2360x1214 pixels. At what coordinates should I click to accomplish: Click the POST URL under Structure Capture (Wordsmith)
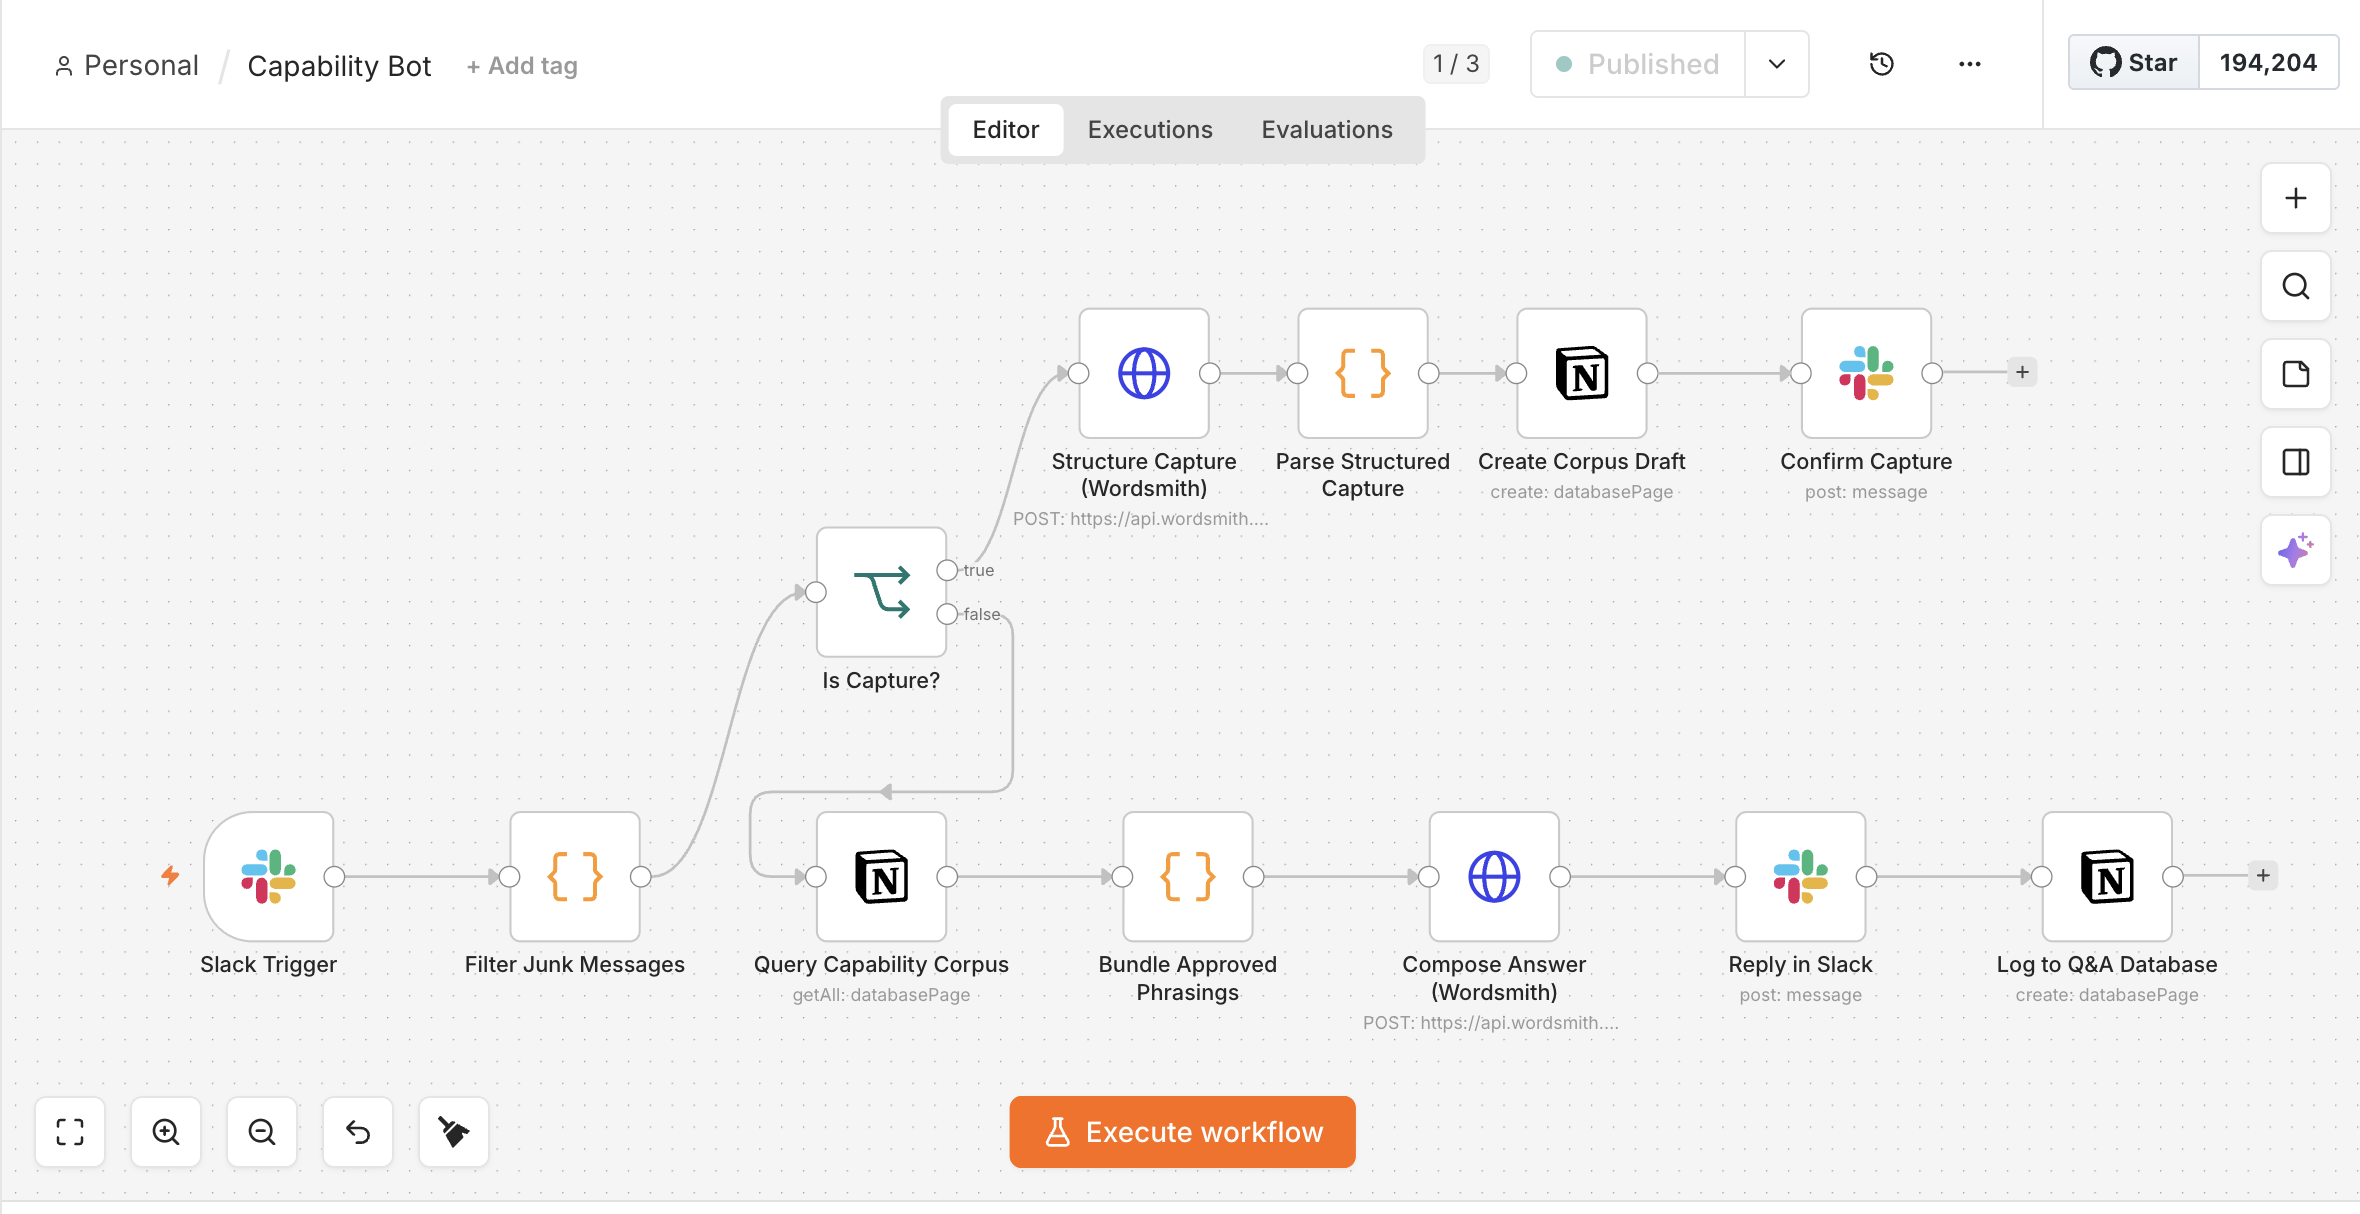1141,519
